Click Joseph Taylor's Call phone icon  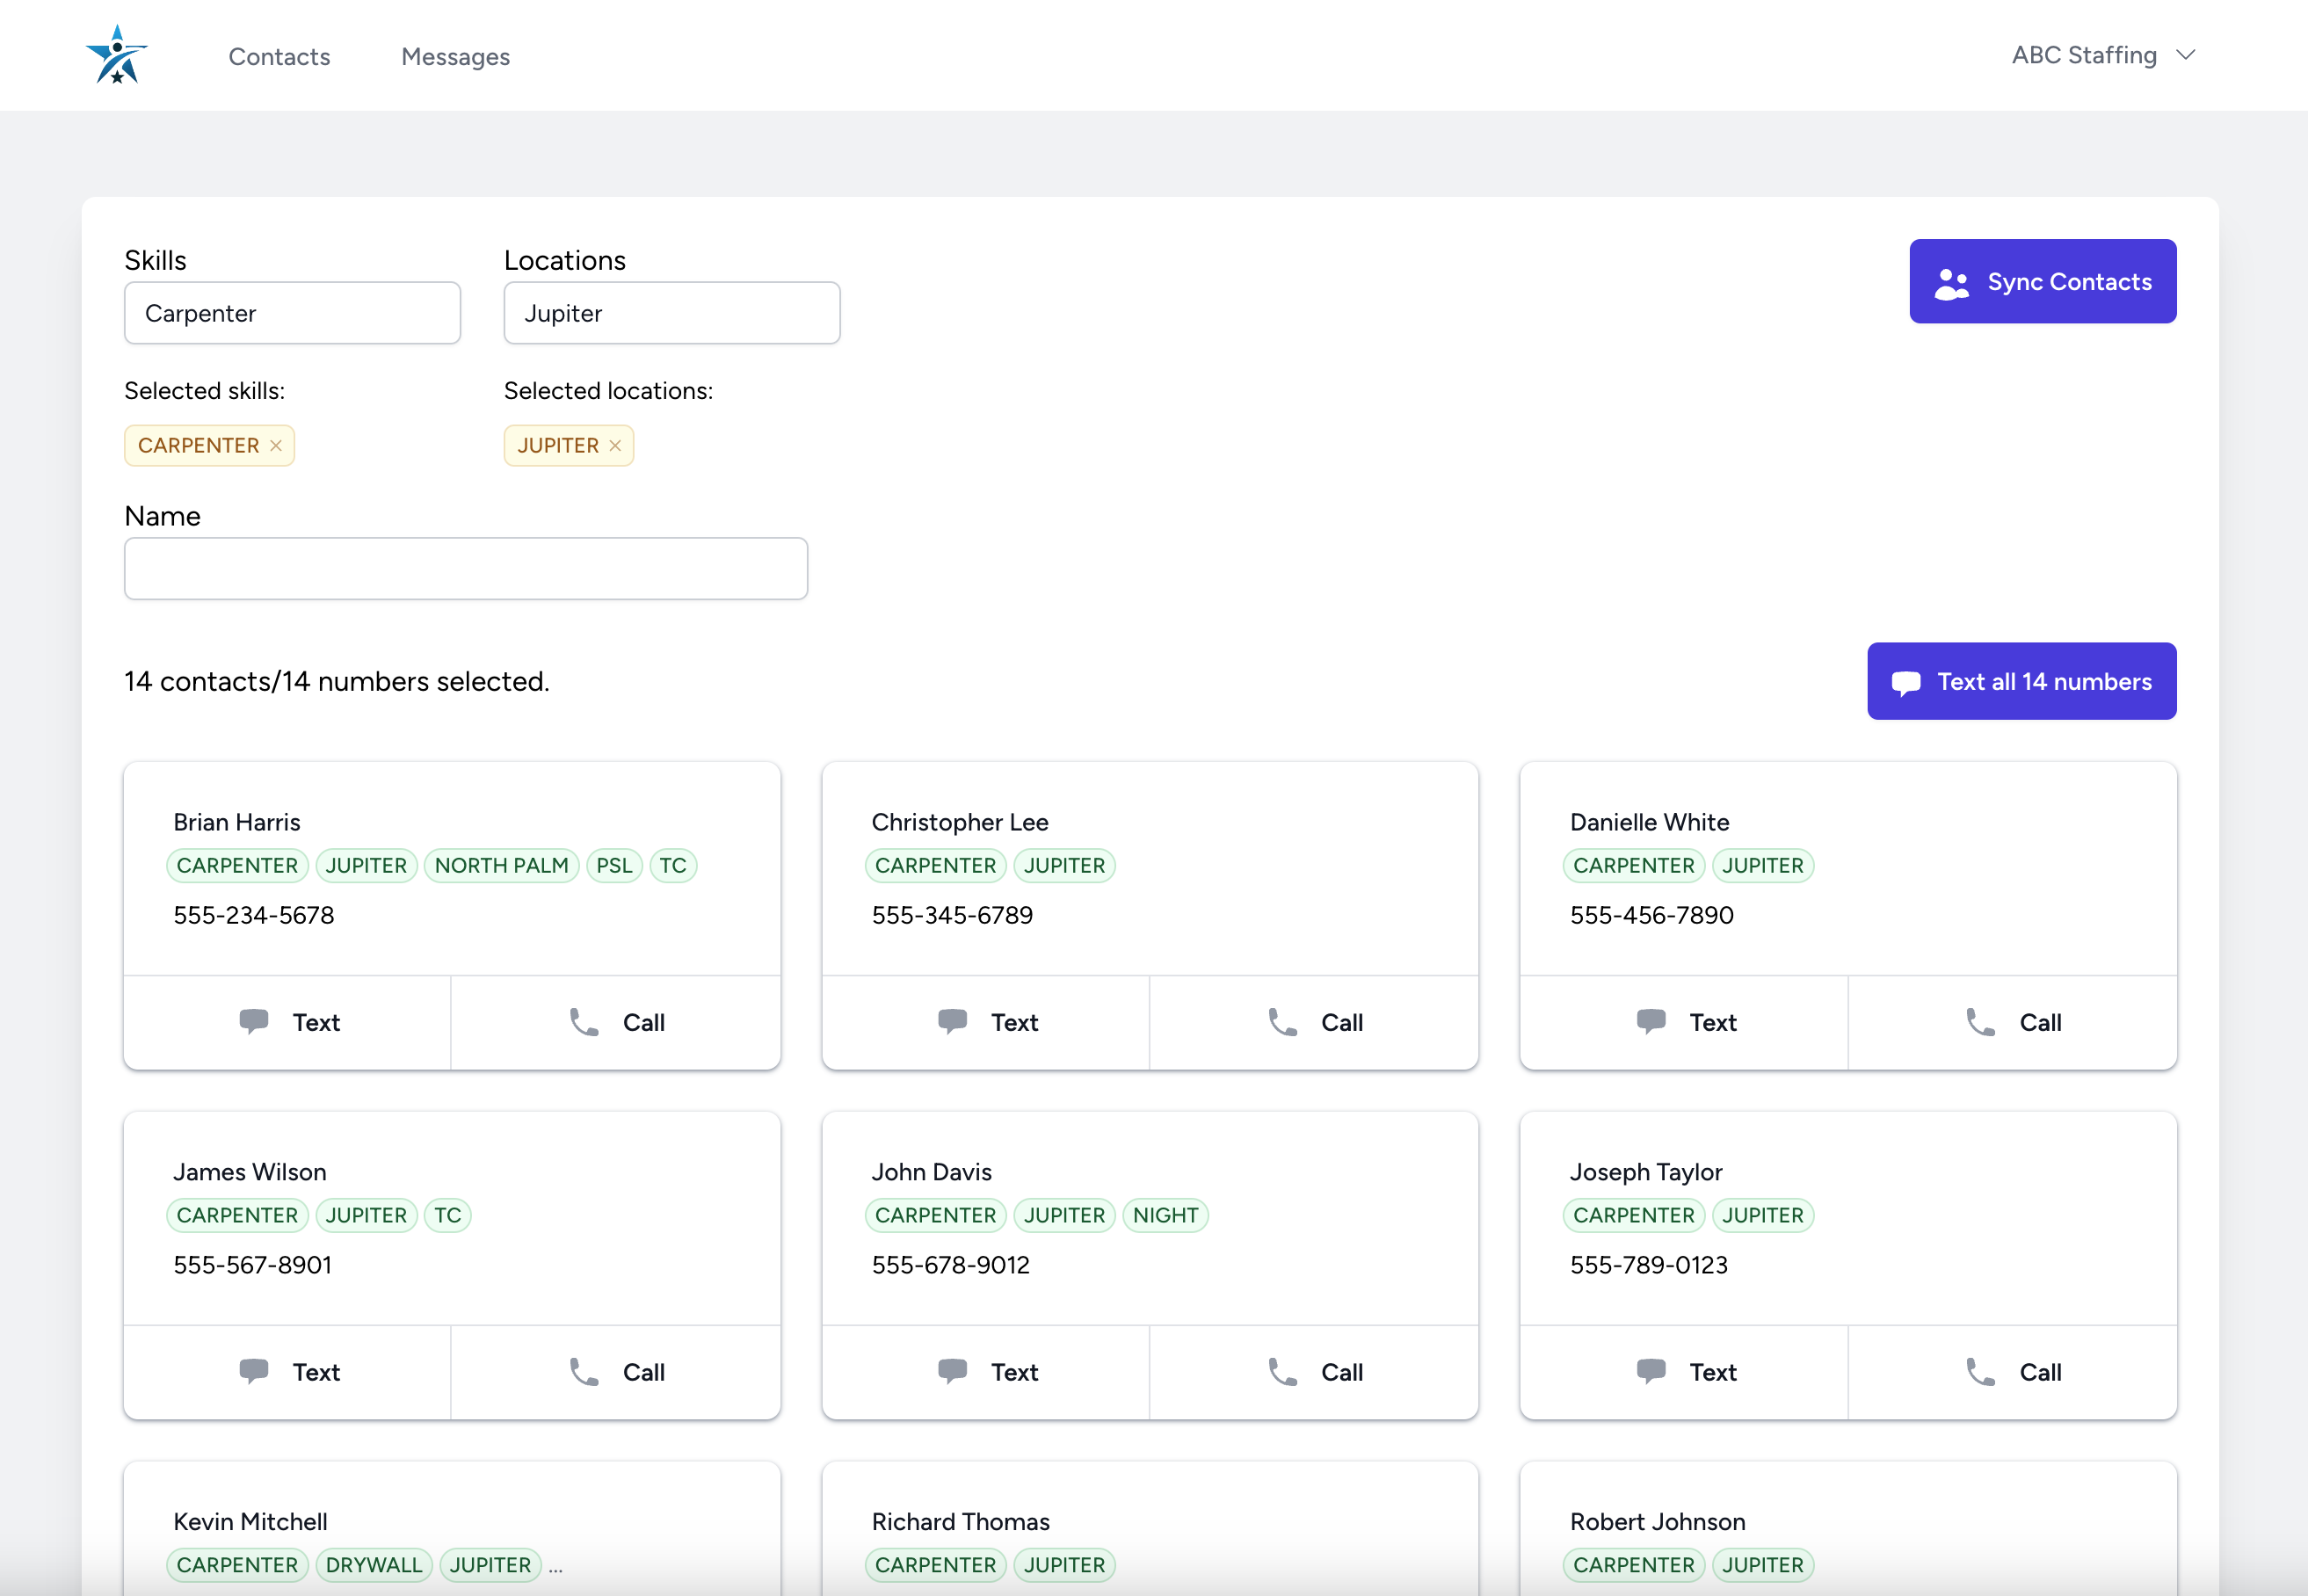pos(1980,1372)
